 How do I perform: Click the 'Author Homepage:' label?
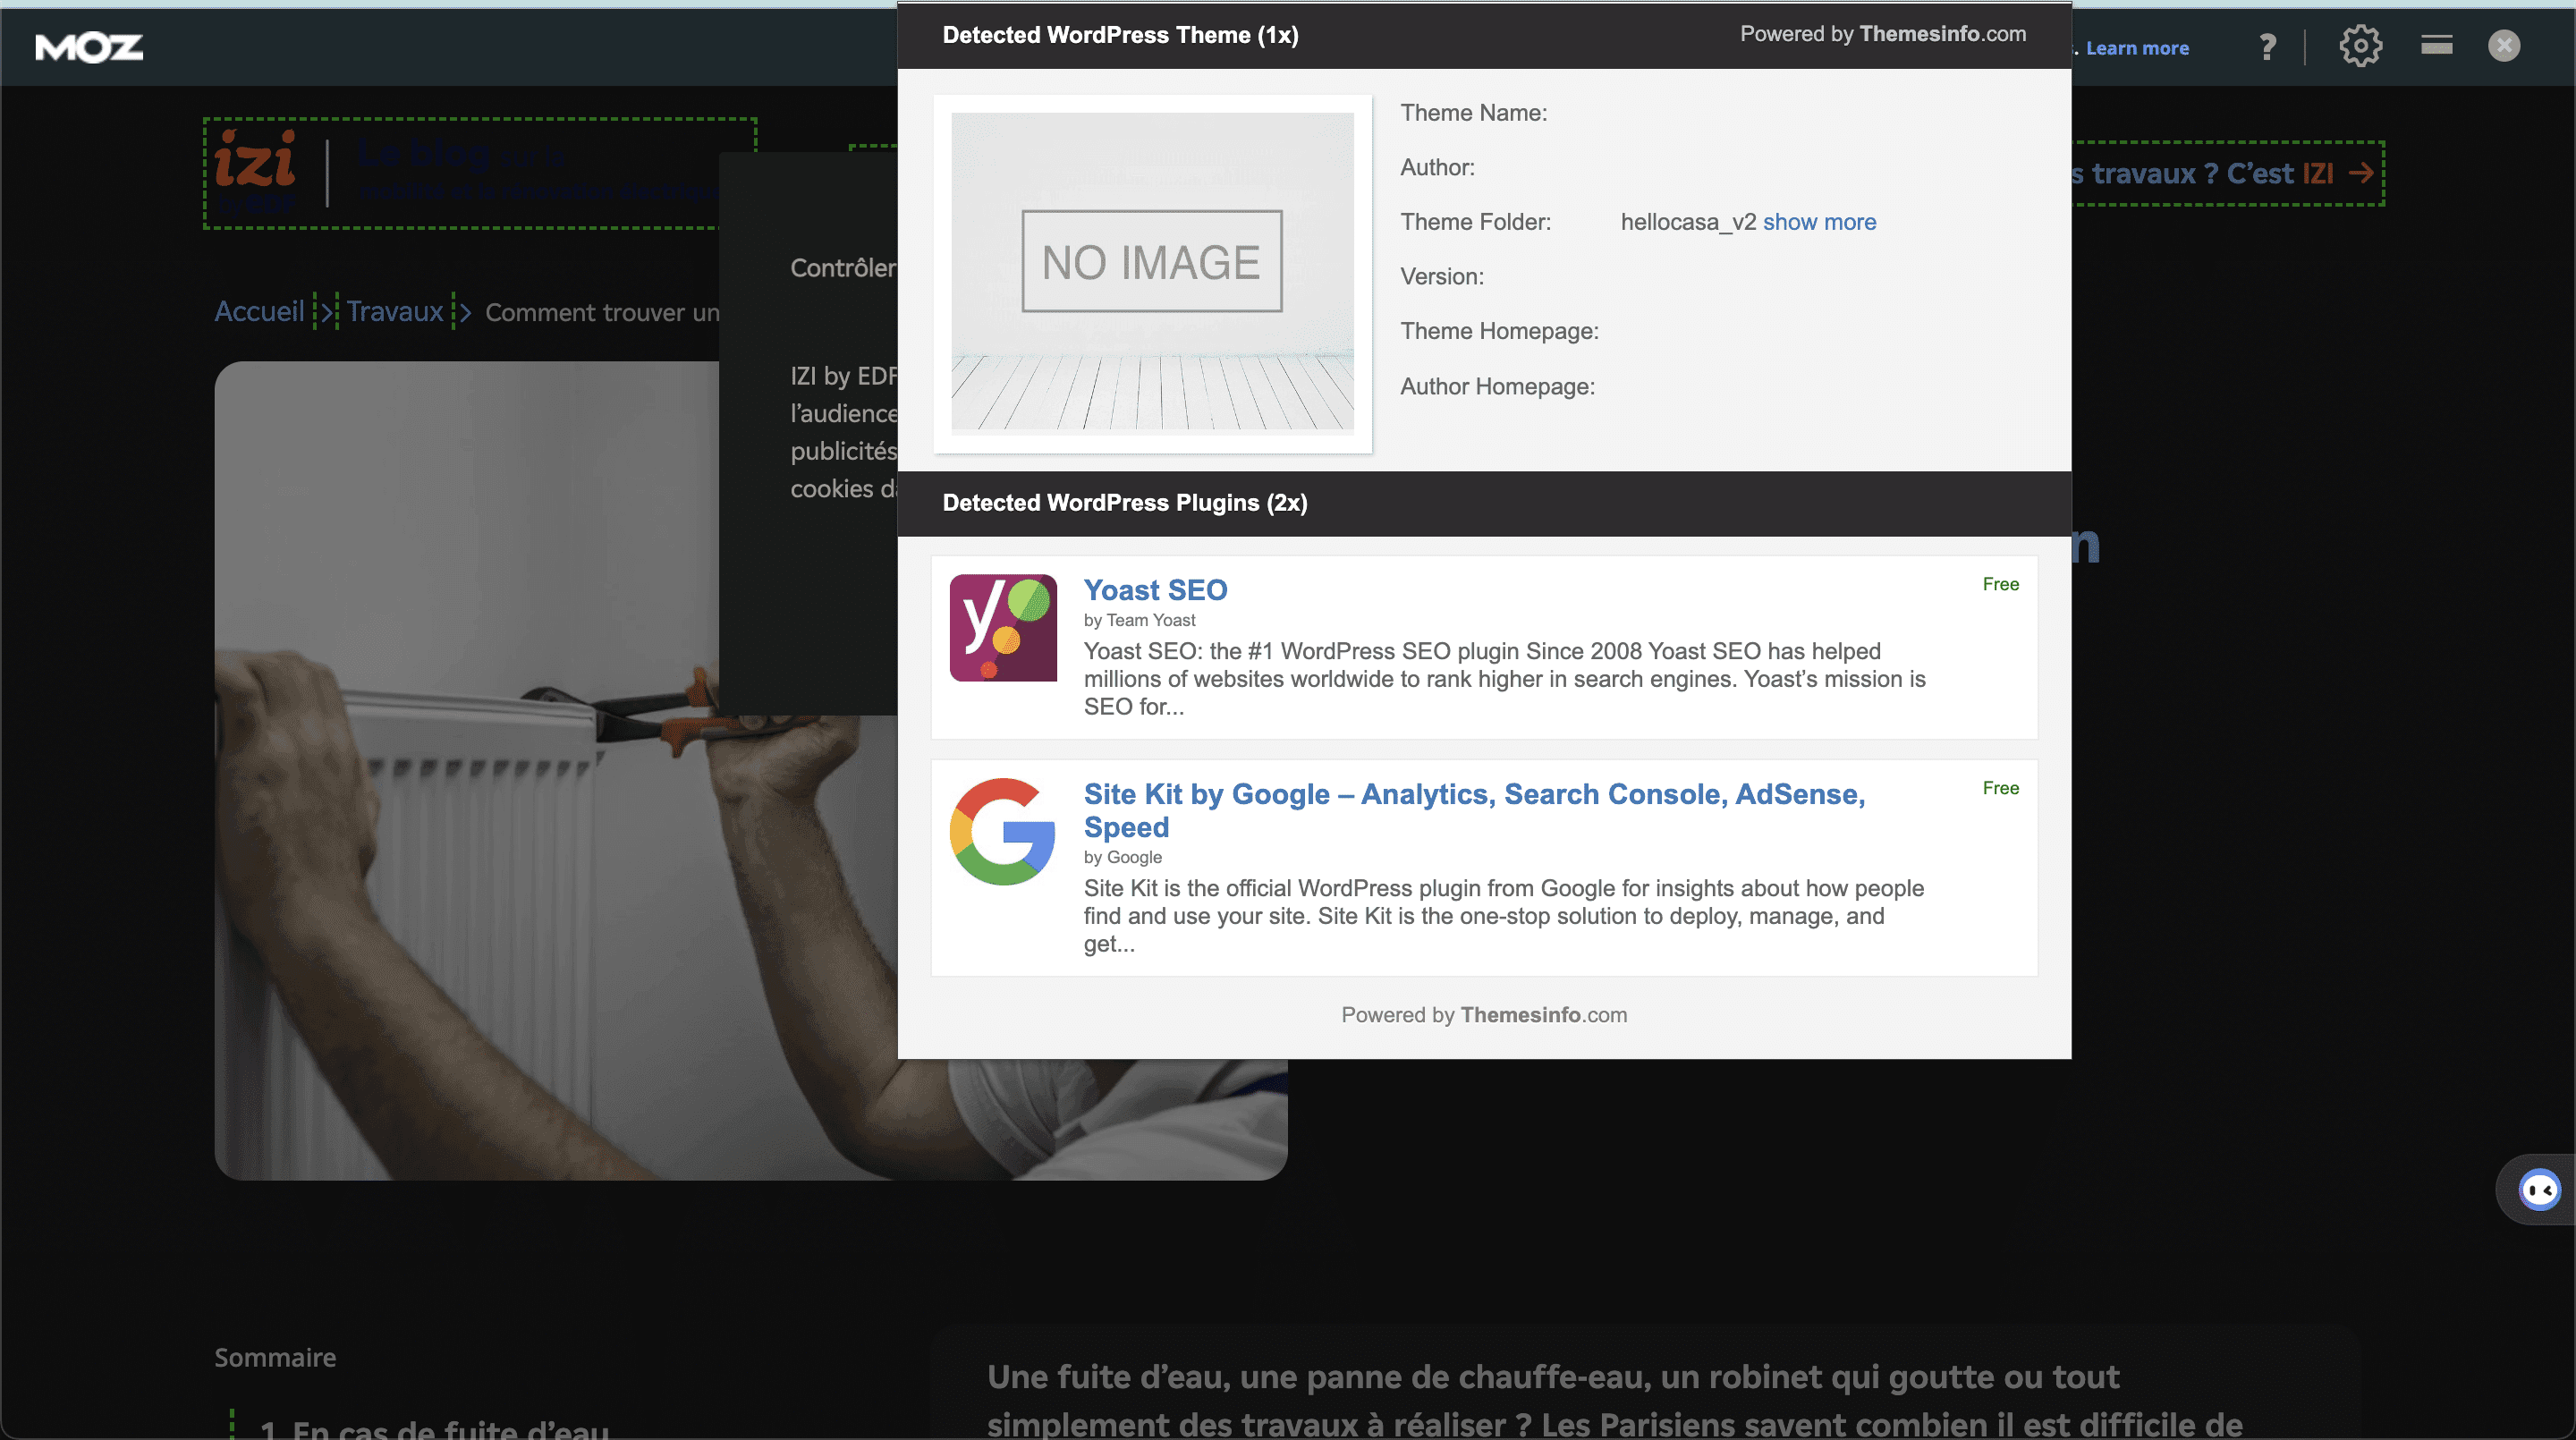(x=1497, y=386)
